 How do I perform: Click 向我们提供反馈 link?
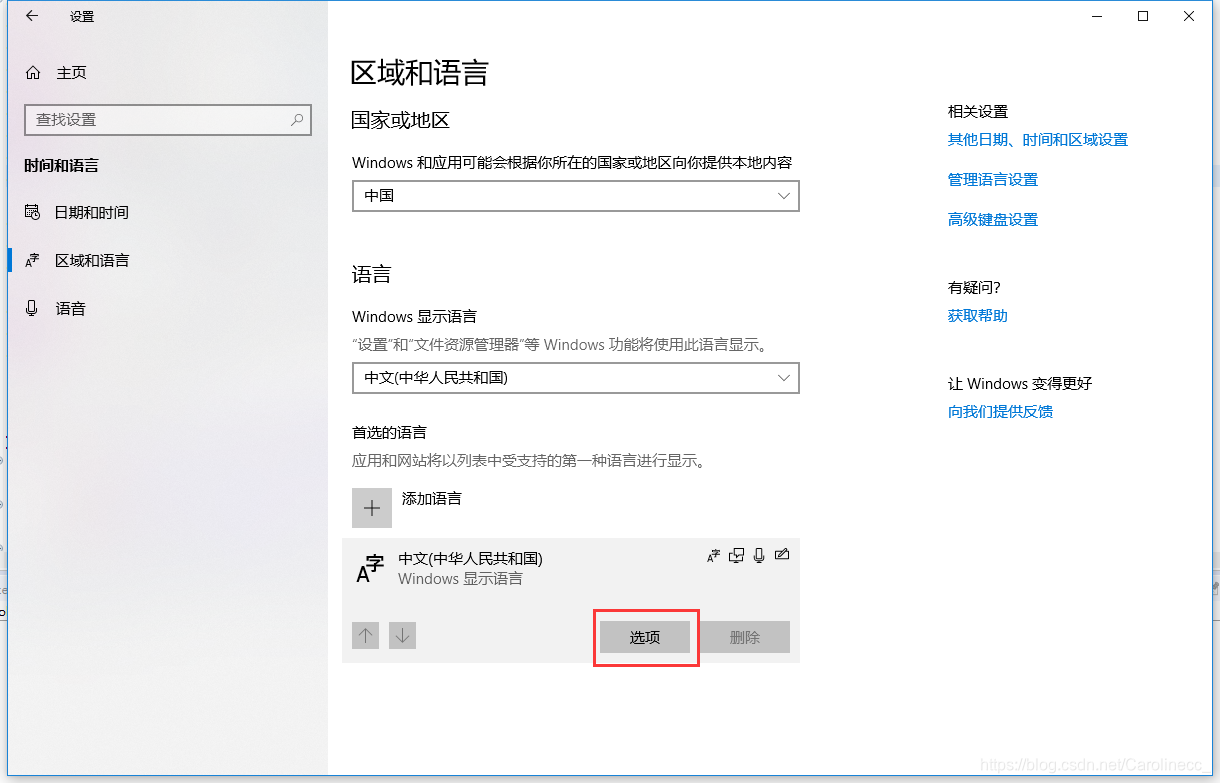pyautogui.click(x=1000, y=412)
